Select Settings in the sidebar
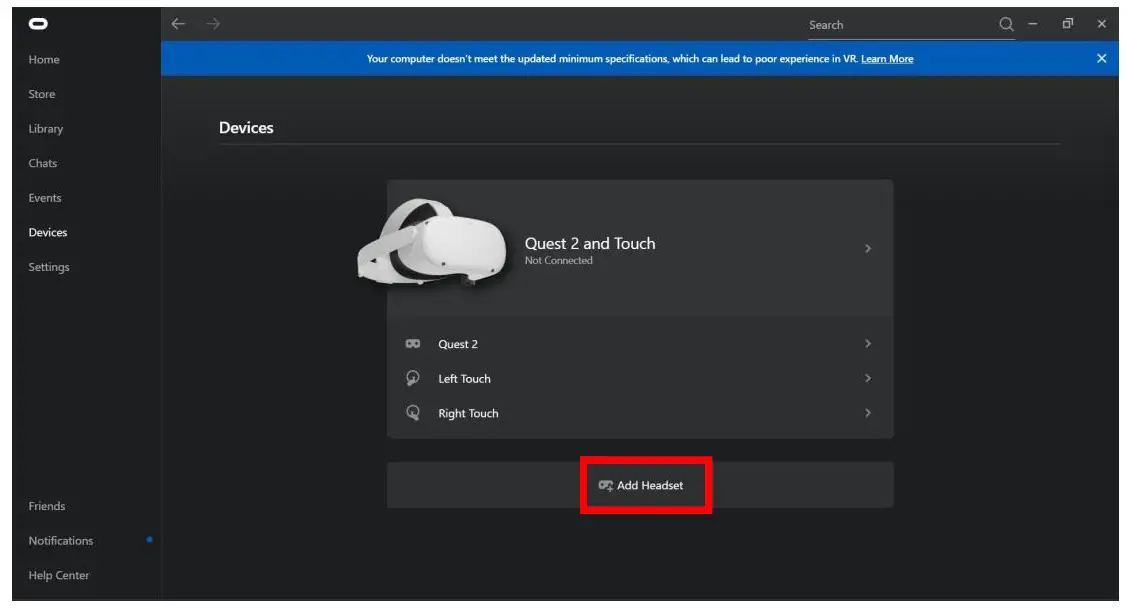1127x608 pixels. pos(49,267)
